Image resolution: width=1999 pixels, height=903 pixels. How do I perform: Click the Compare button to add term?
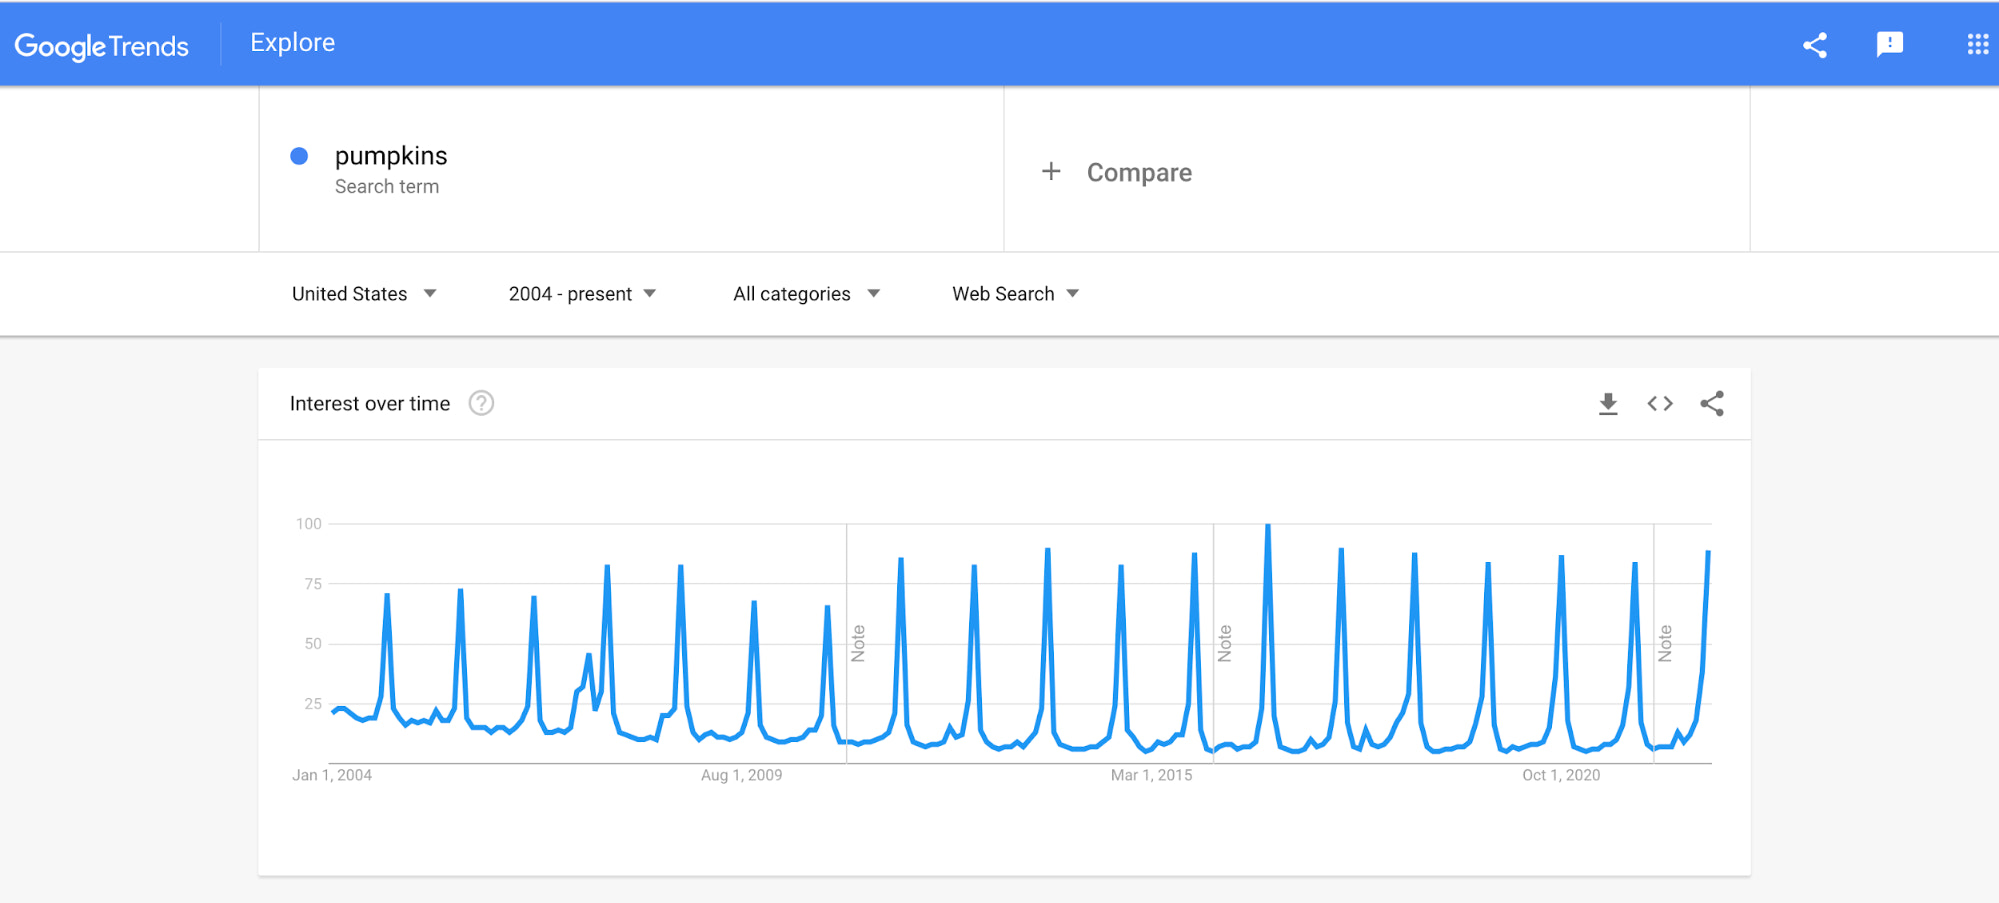tap(1139, 173)
